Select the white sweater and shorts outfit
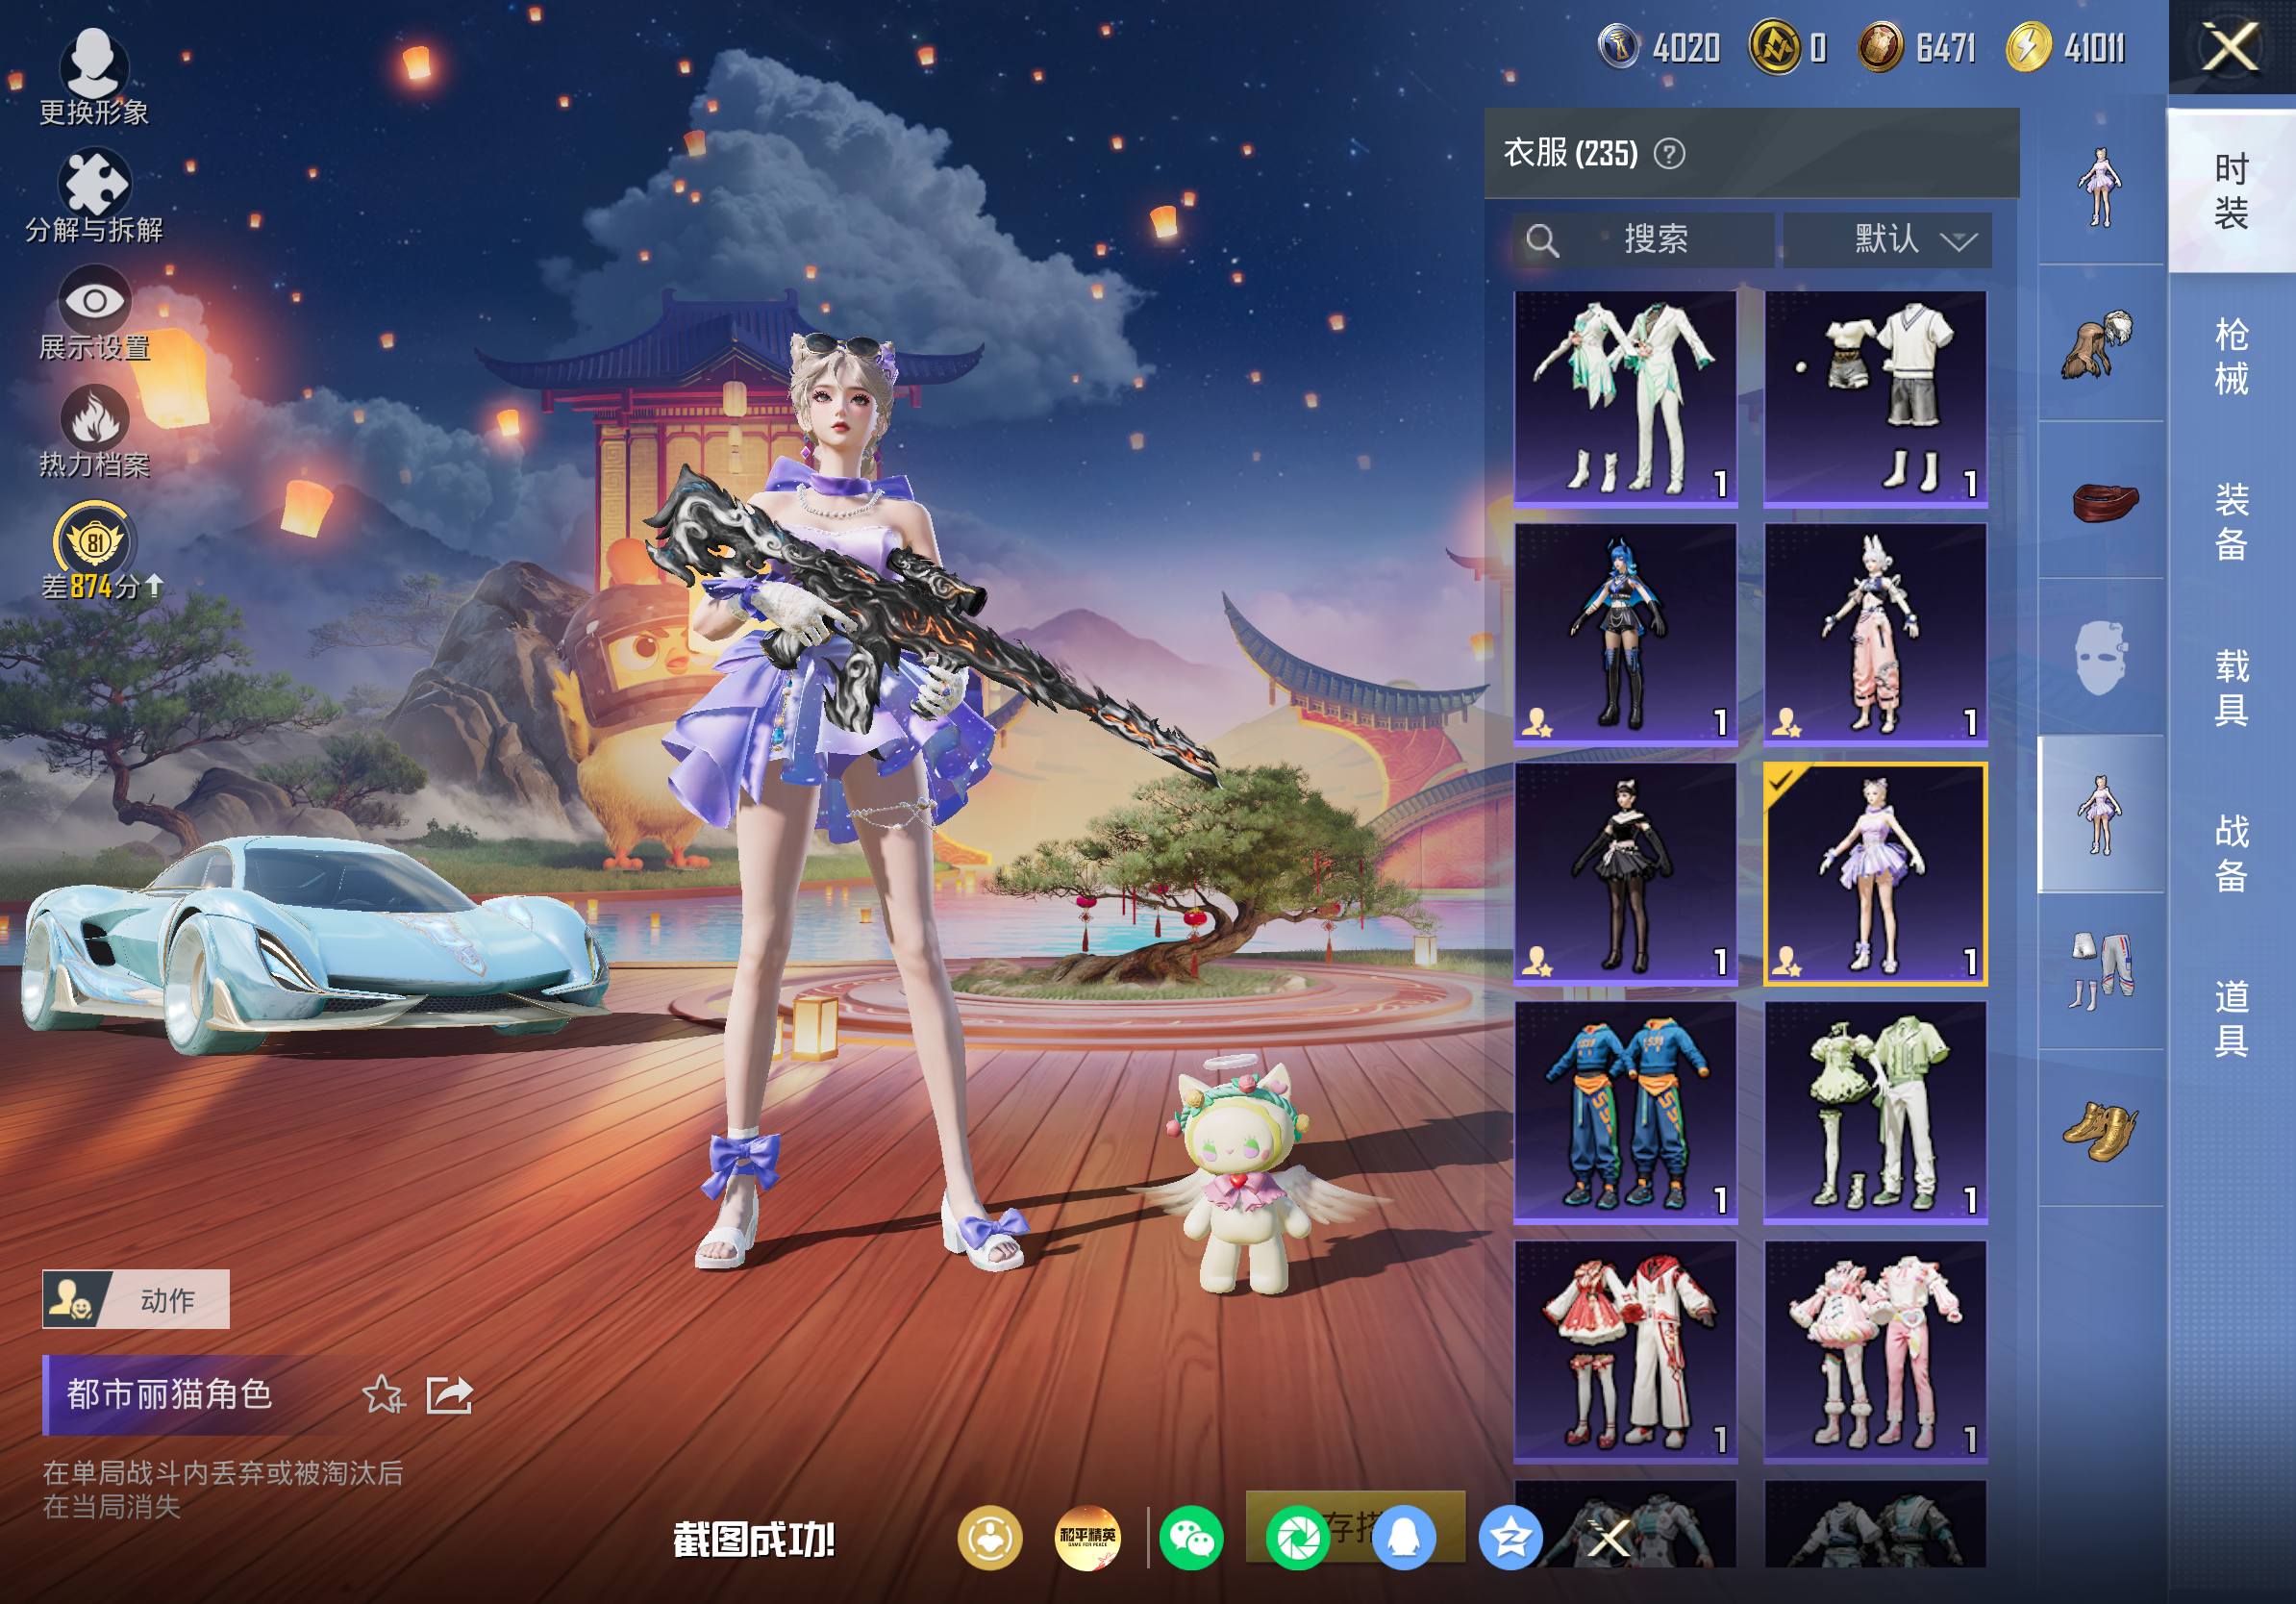2296x1604 pixels. point(1876,398)
